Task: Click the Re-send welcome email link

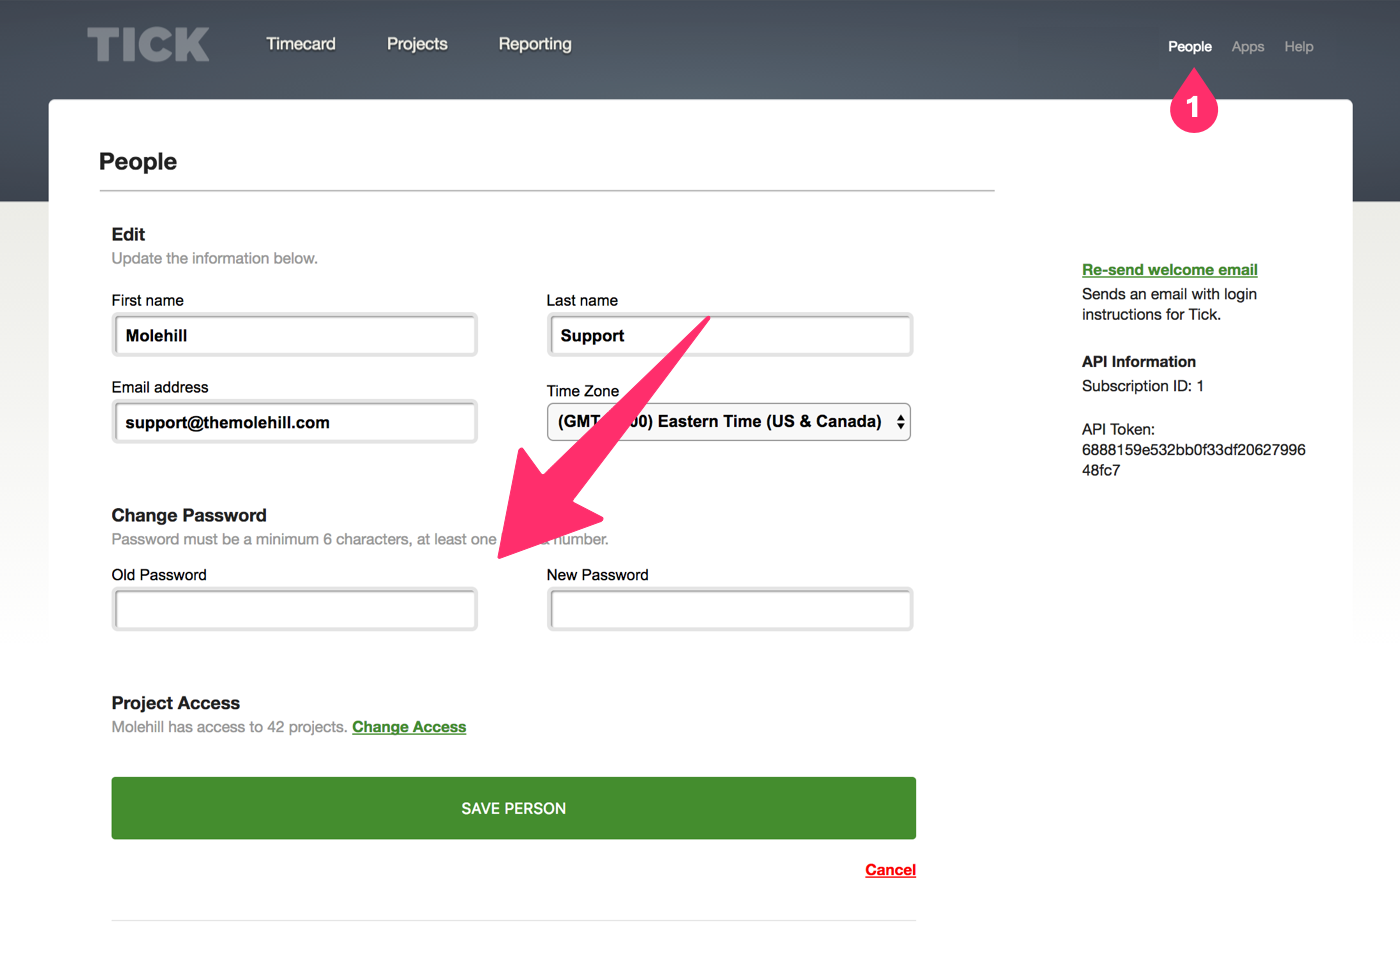Action: coord(1169,270)
